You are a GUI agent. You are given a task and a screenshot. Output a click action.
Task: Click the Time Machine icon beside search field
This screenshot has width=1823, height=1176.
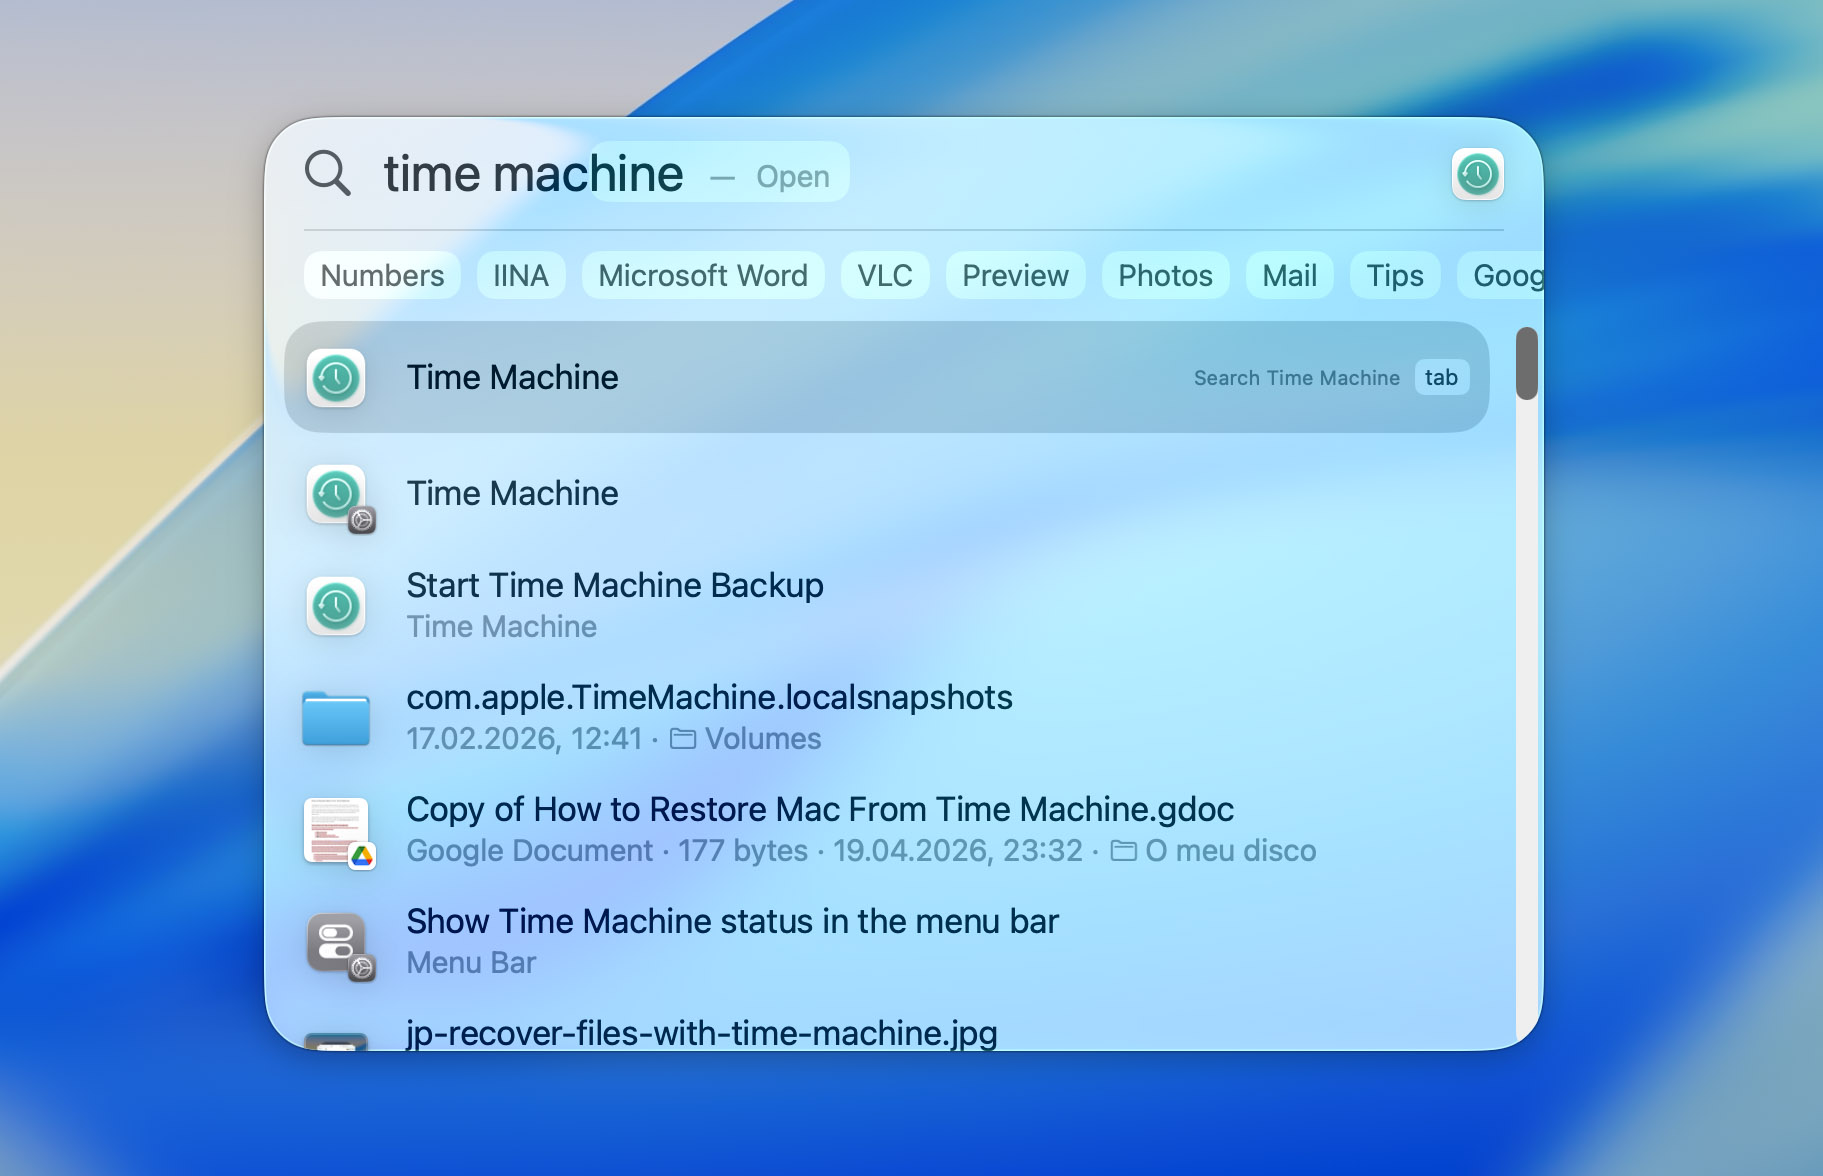click(1477, 175)
